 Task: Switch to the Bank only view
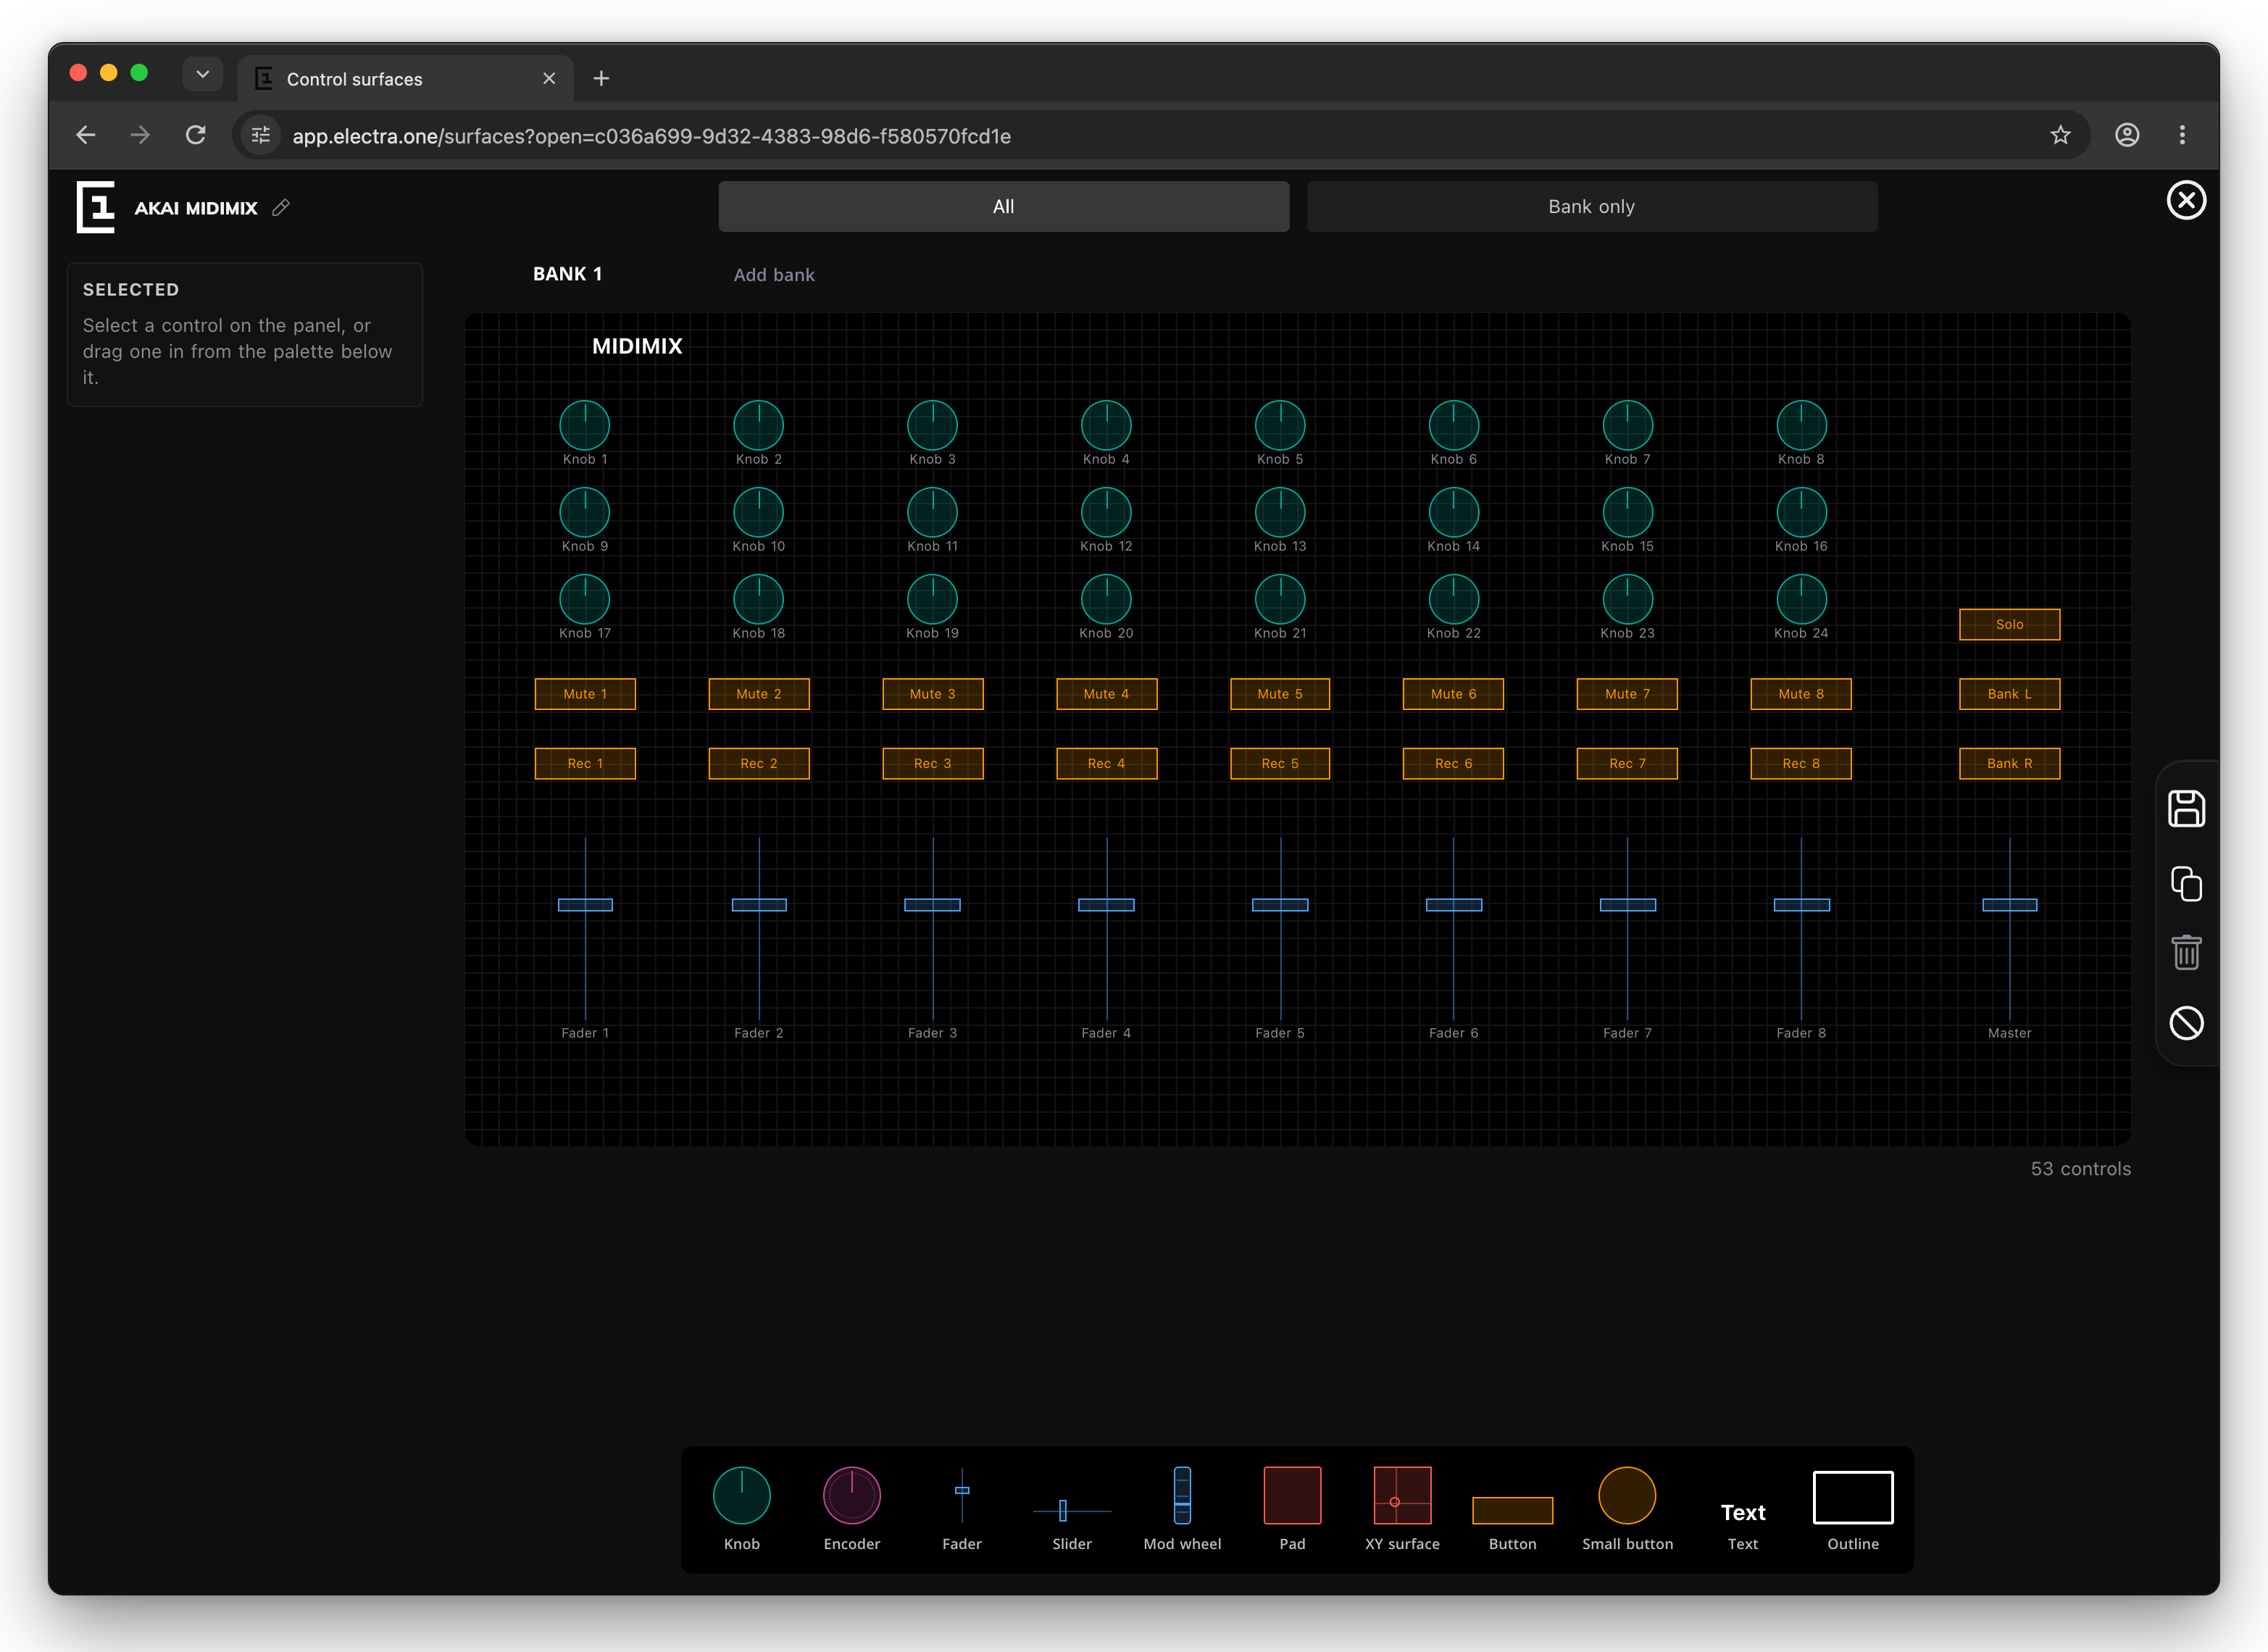[x=1591, y=206]
